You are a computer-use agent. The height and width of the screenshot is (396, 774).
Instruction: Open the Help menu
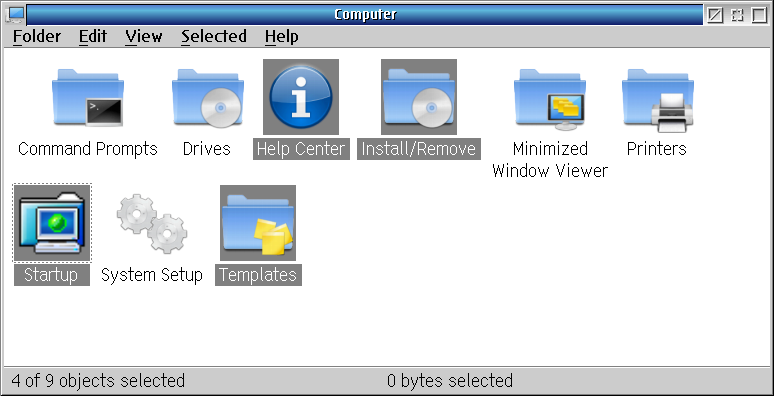(x=281, y=37)
